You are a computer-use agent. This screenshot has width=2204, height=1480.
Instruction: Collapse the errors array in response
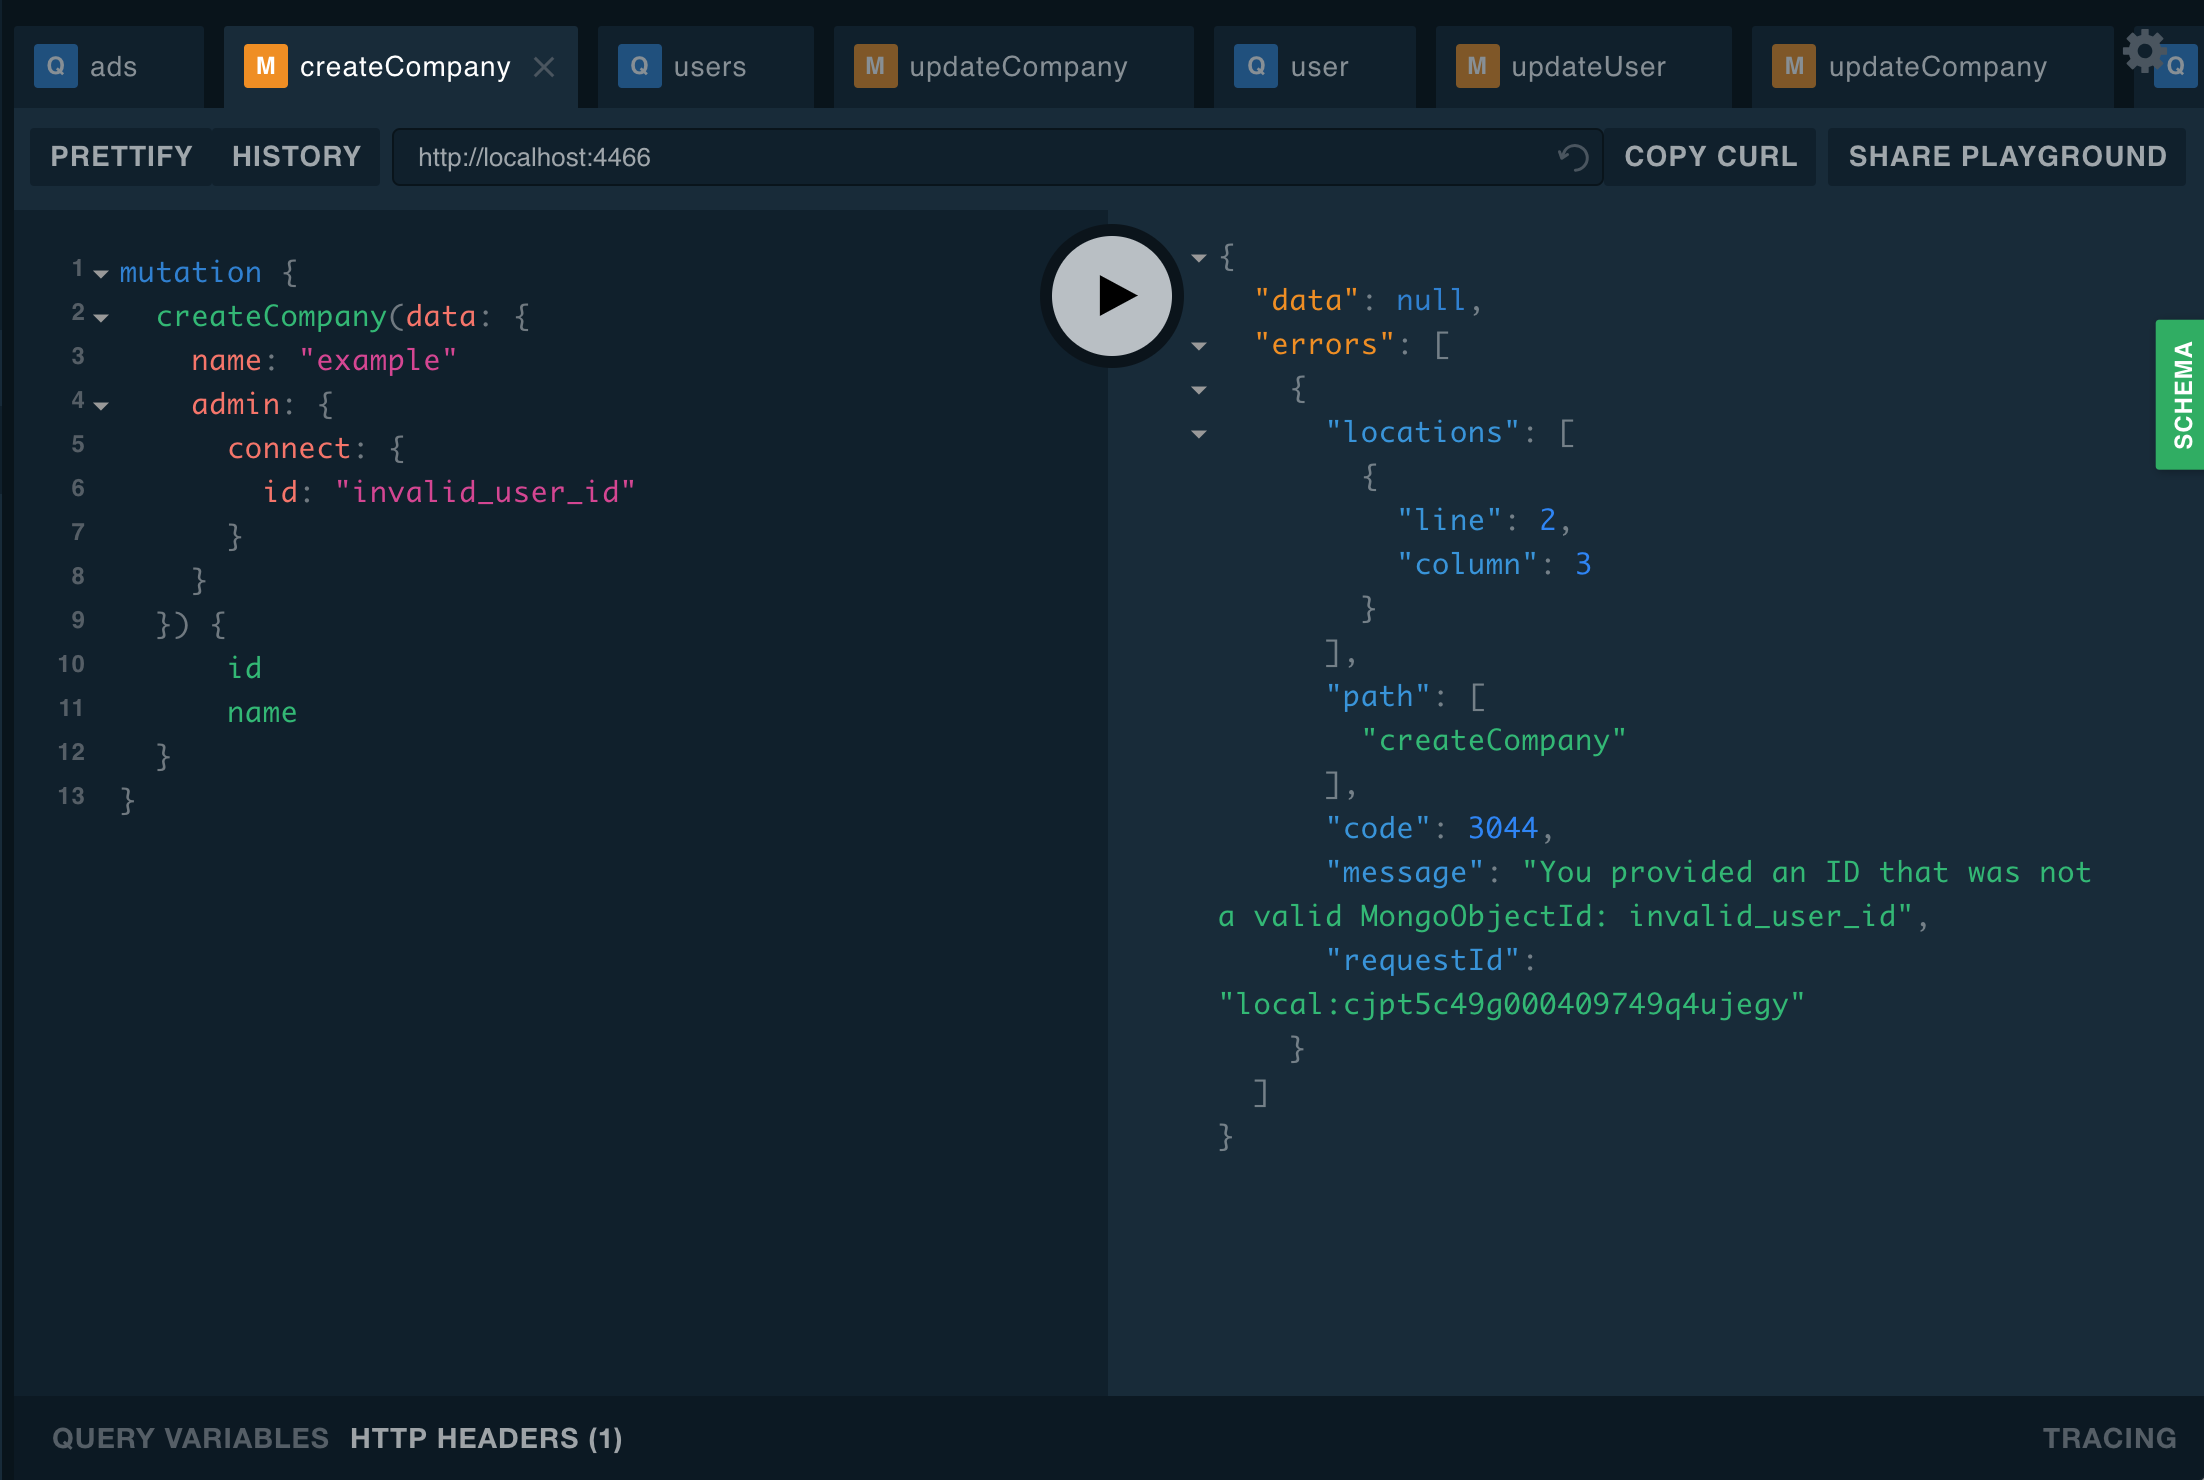pos(1199,346)
